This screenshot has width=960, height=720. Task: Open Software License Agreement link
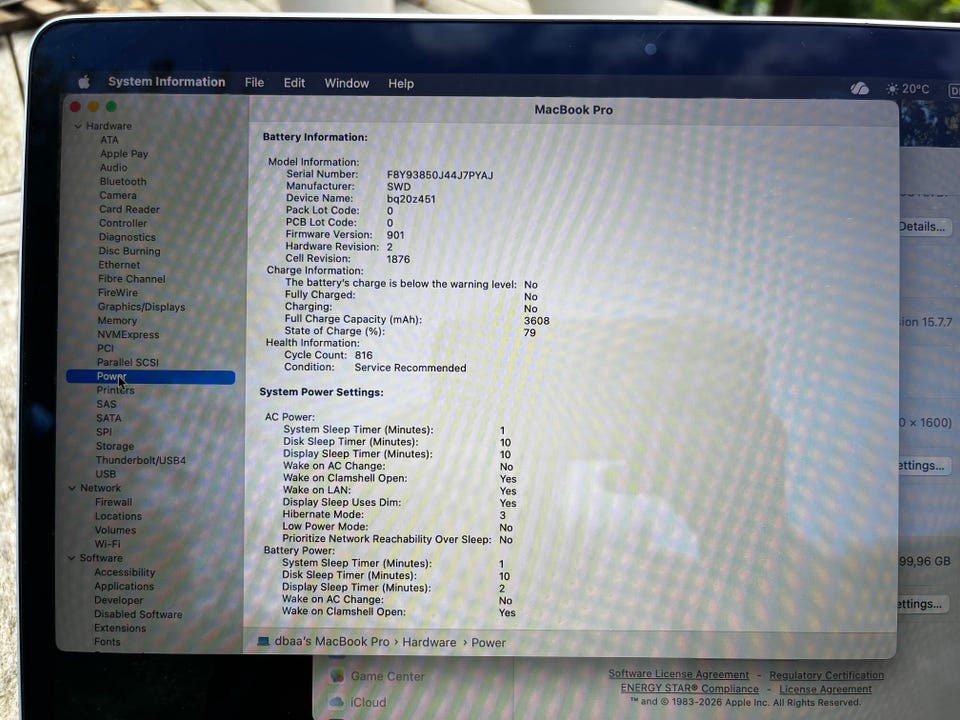pos(678,674)
